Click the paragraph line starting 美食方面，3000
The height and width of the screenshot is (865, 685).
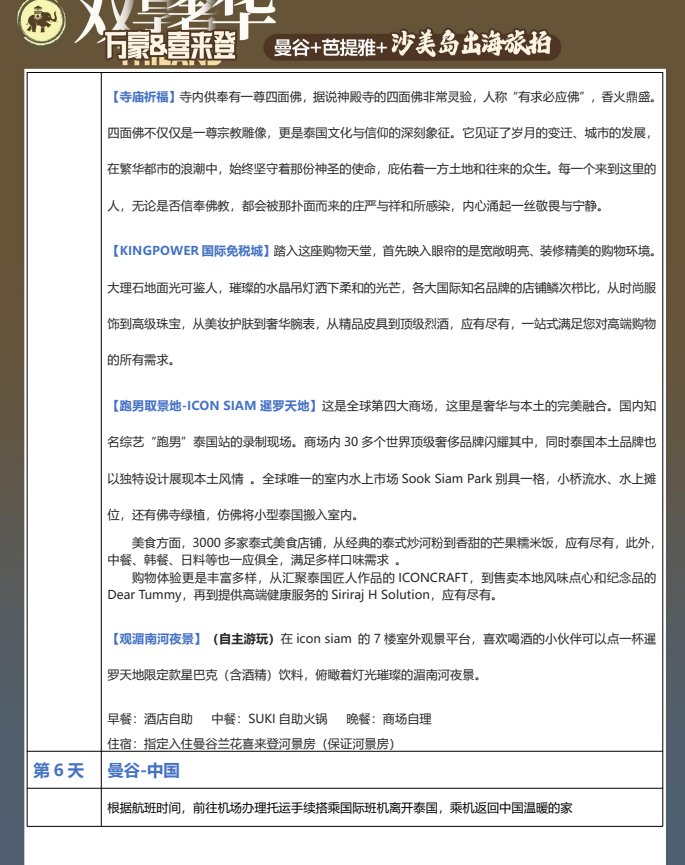(x=393, y=543)
